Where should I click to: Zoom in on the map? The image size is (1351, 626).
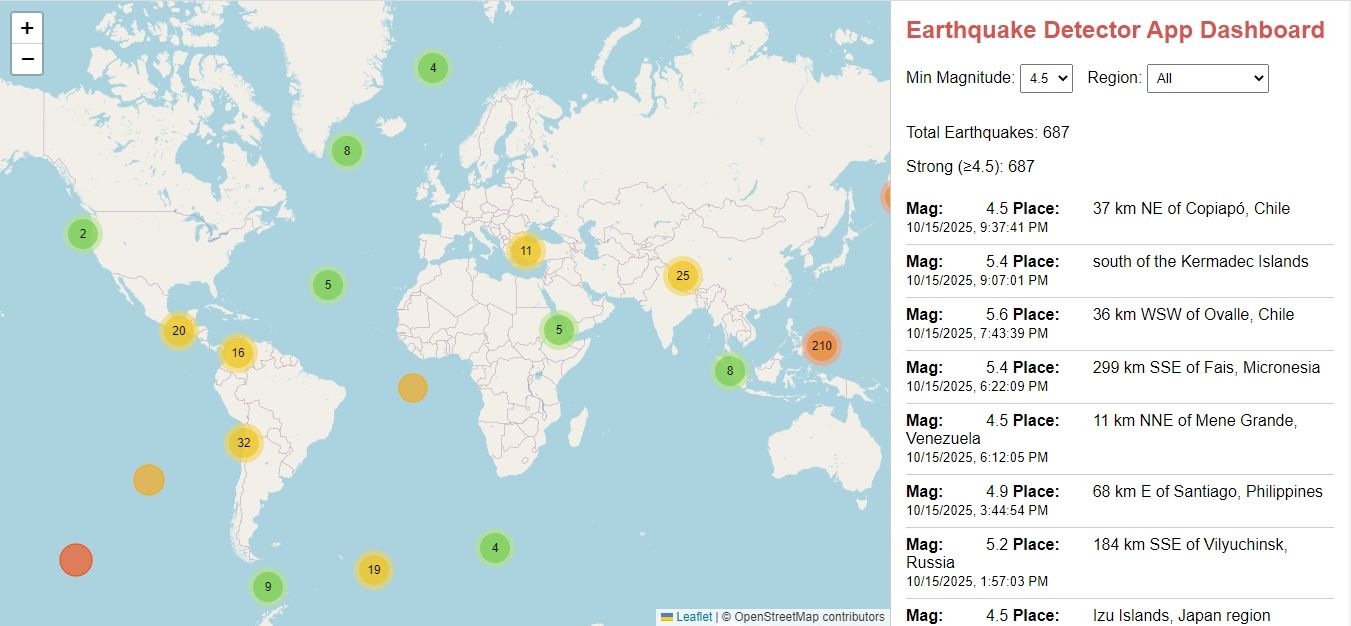point(27,28)
